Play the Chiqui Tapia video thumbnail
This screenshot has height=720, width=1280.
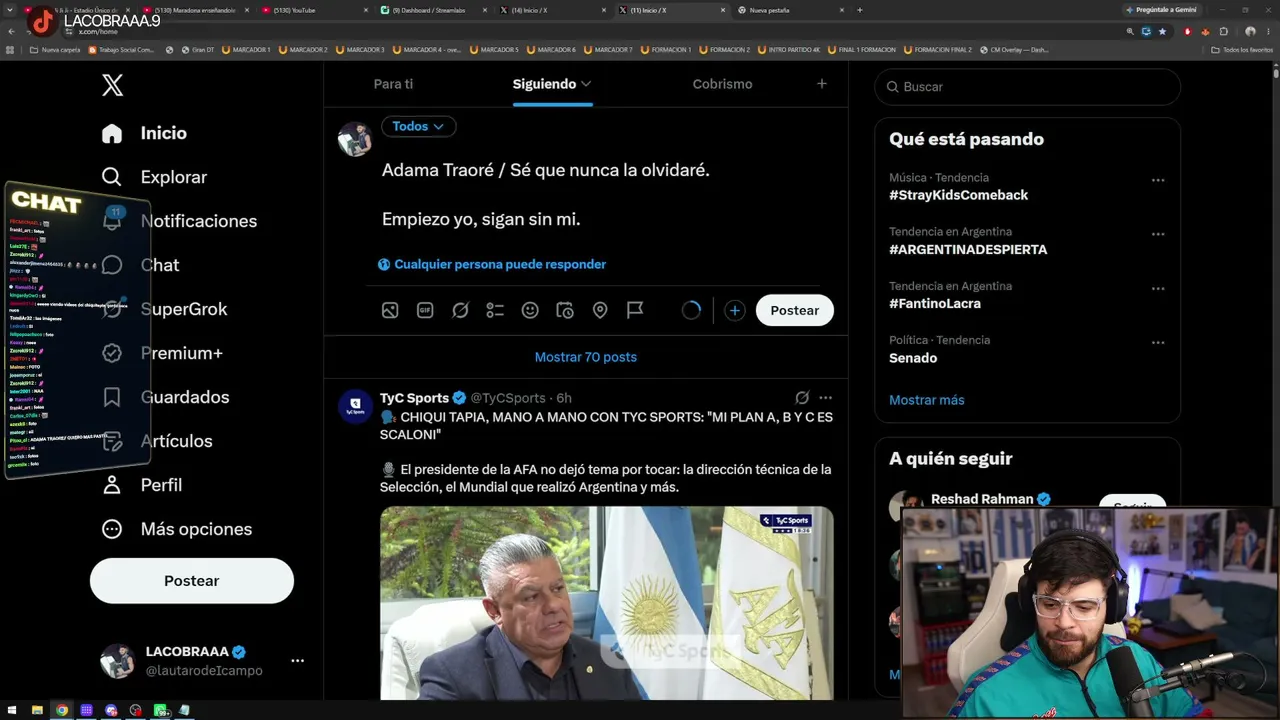click(606, 603)
